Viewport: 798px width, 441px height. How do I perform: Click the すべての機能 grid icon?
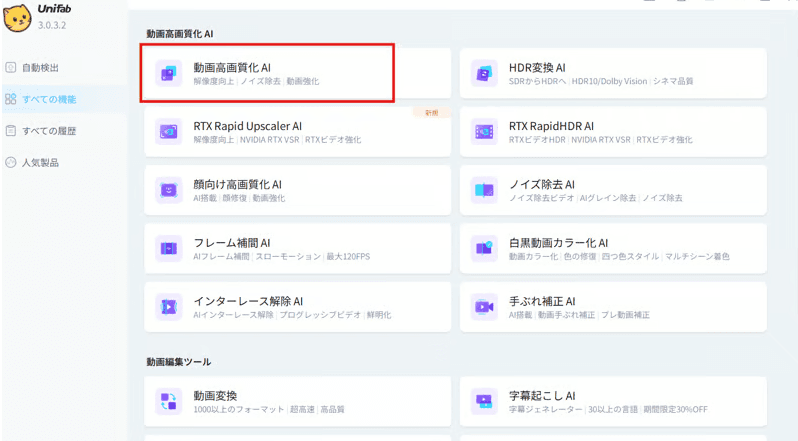[11, 99]
